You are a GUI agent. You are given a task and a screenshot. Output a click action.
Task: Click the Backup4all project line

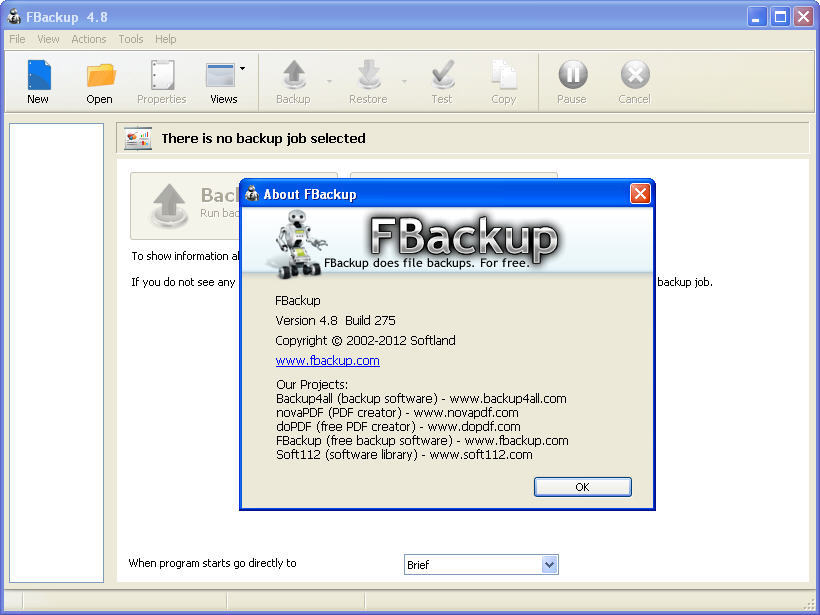pos(421,398)
